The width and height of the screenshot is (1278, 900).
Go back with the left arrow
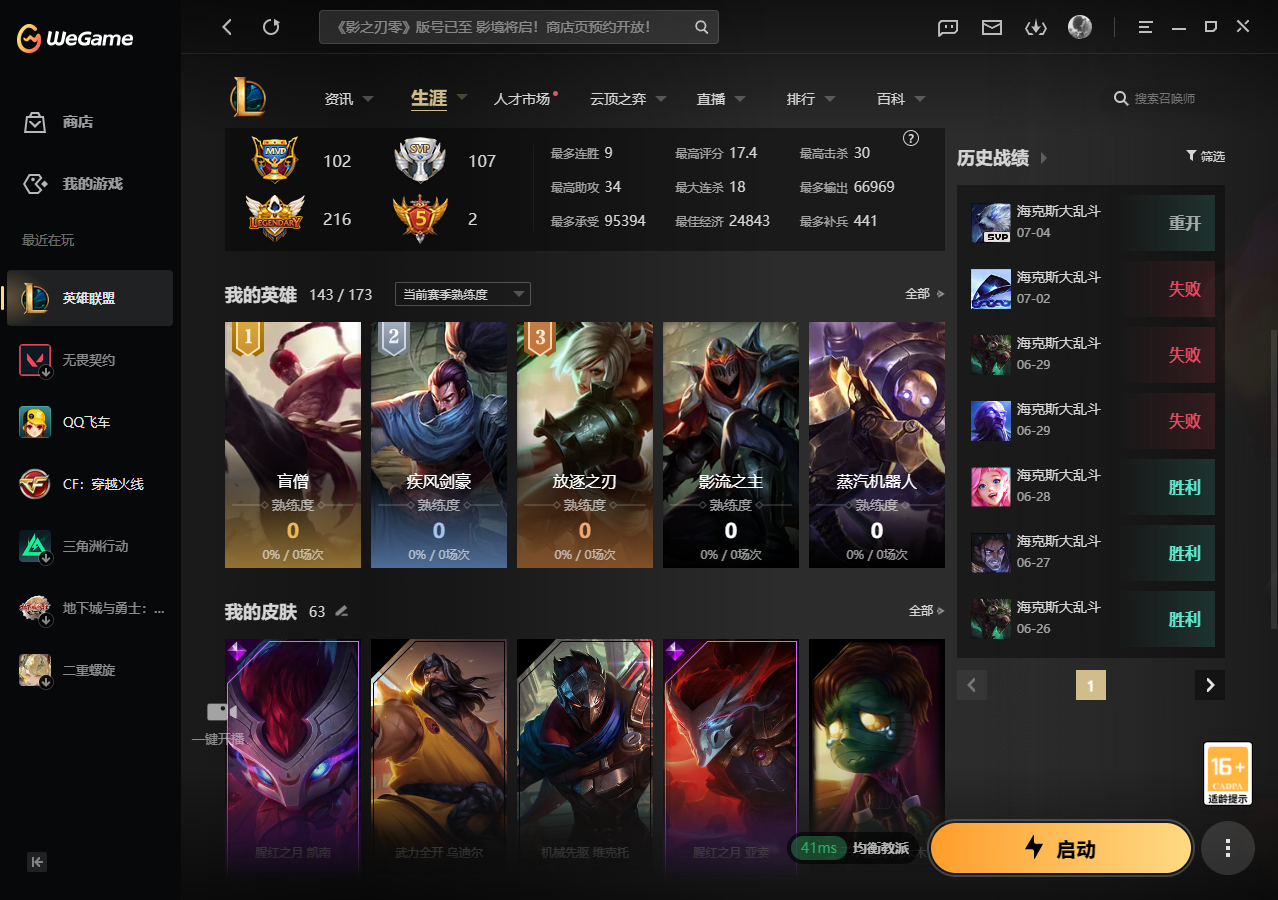pos(227,27)
